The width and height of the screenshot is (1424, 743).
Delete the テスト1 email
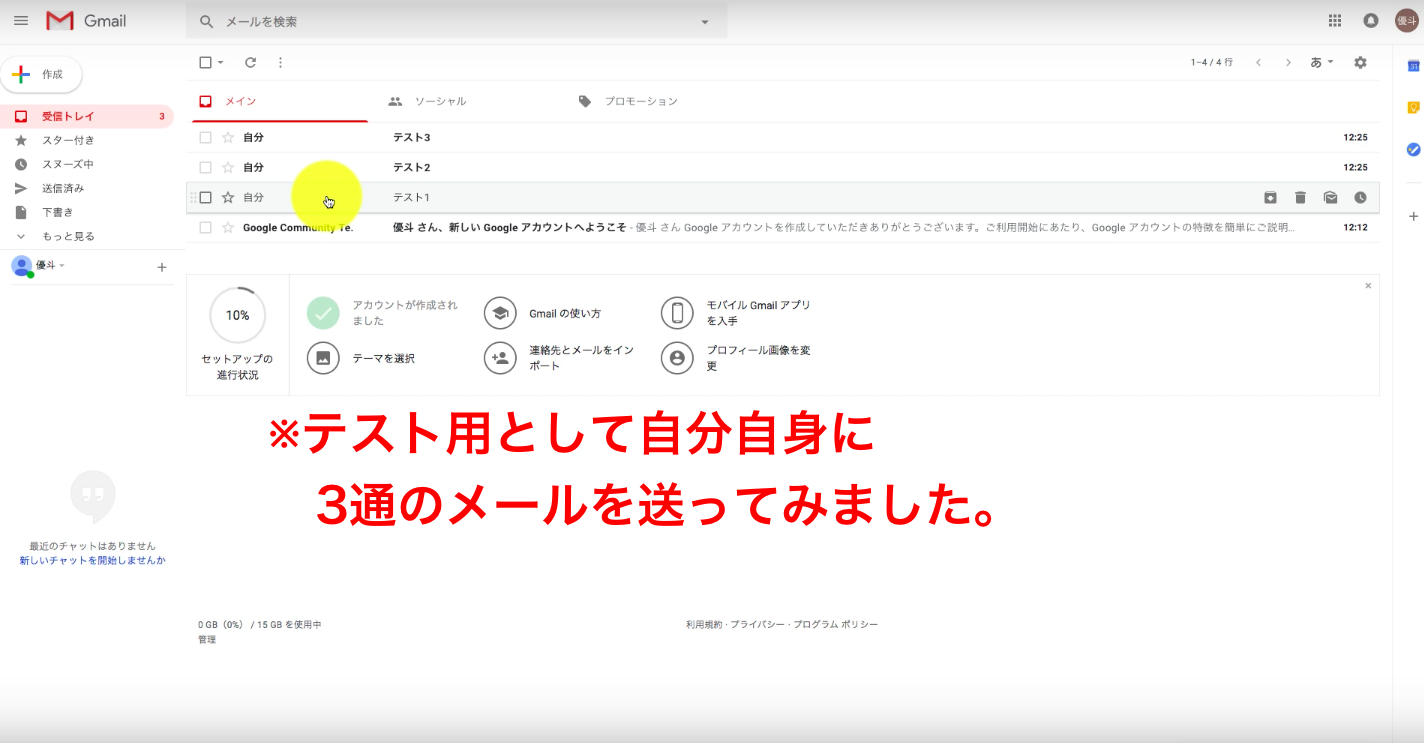click(x=1300, y=197)
